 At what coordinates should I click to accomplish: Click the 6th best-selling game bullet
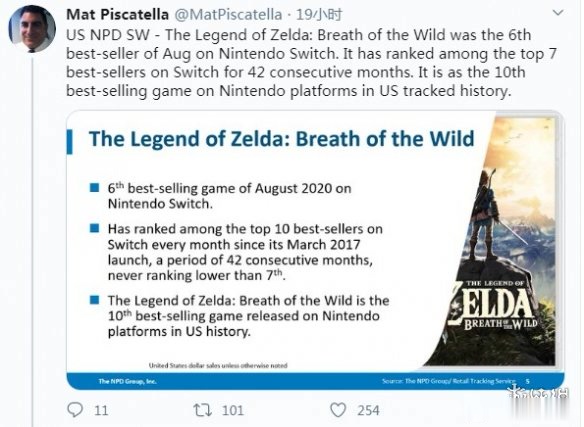click(229, 196)
